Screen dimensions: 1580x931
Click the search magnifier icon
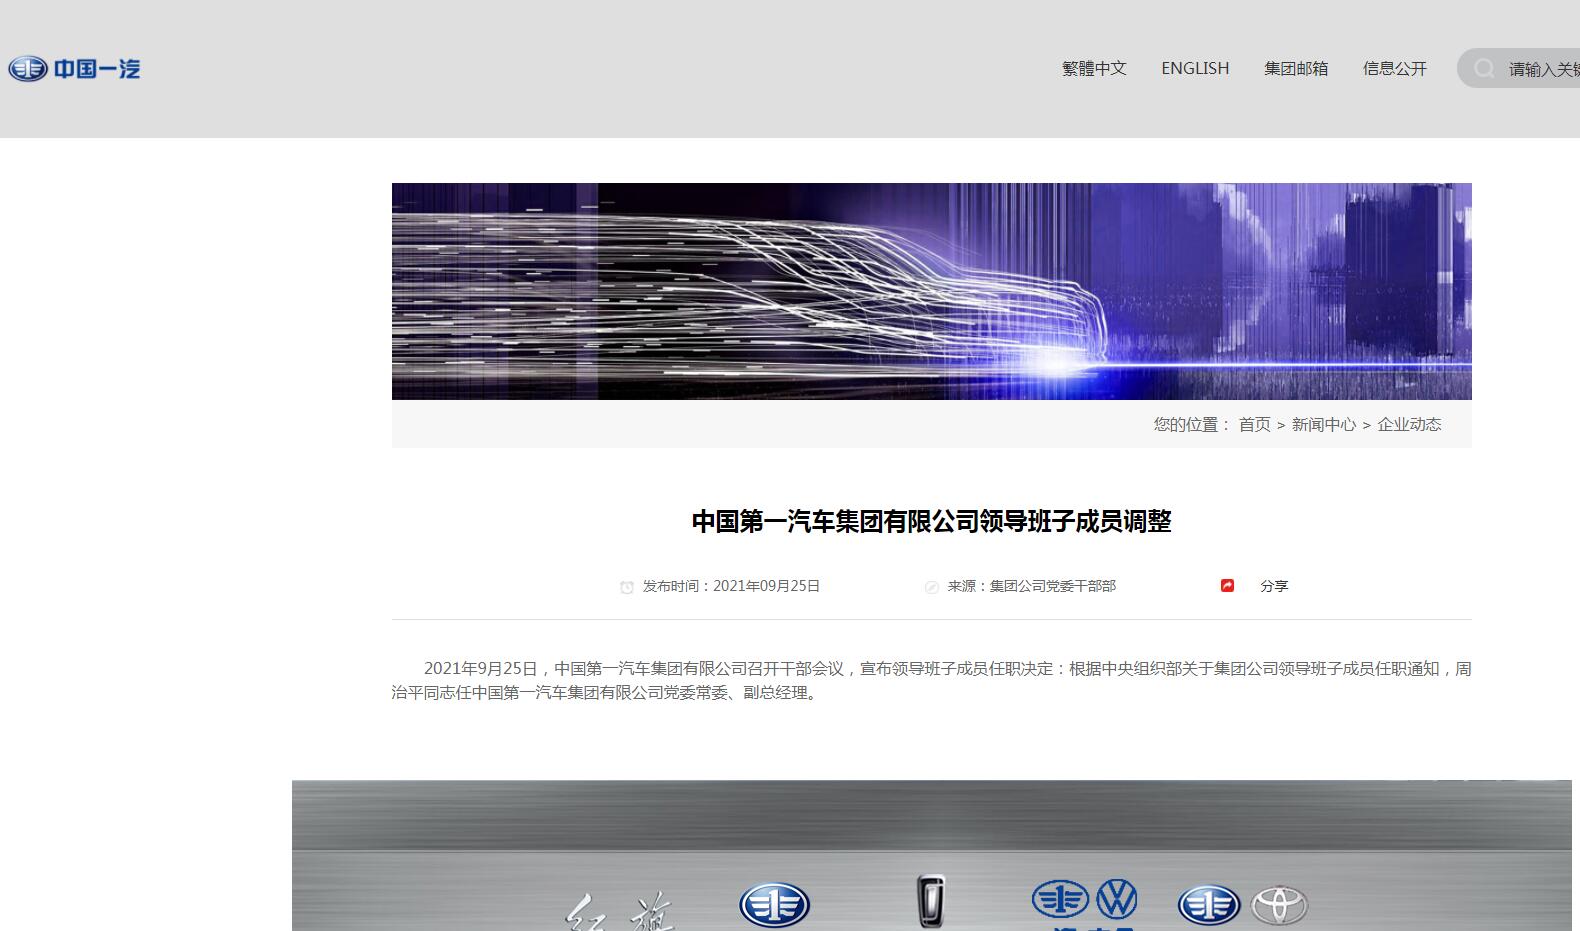1484,68
